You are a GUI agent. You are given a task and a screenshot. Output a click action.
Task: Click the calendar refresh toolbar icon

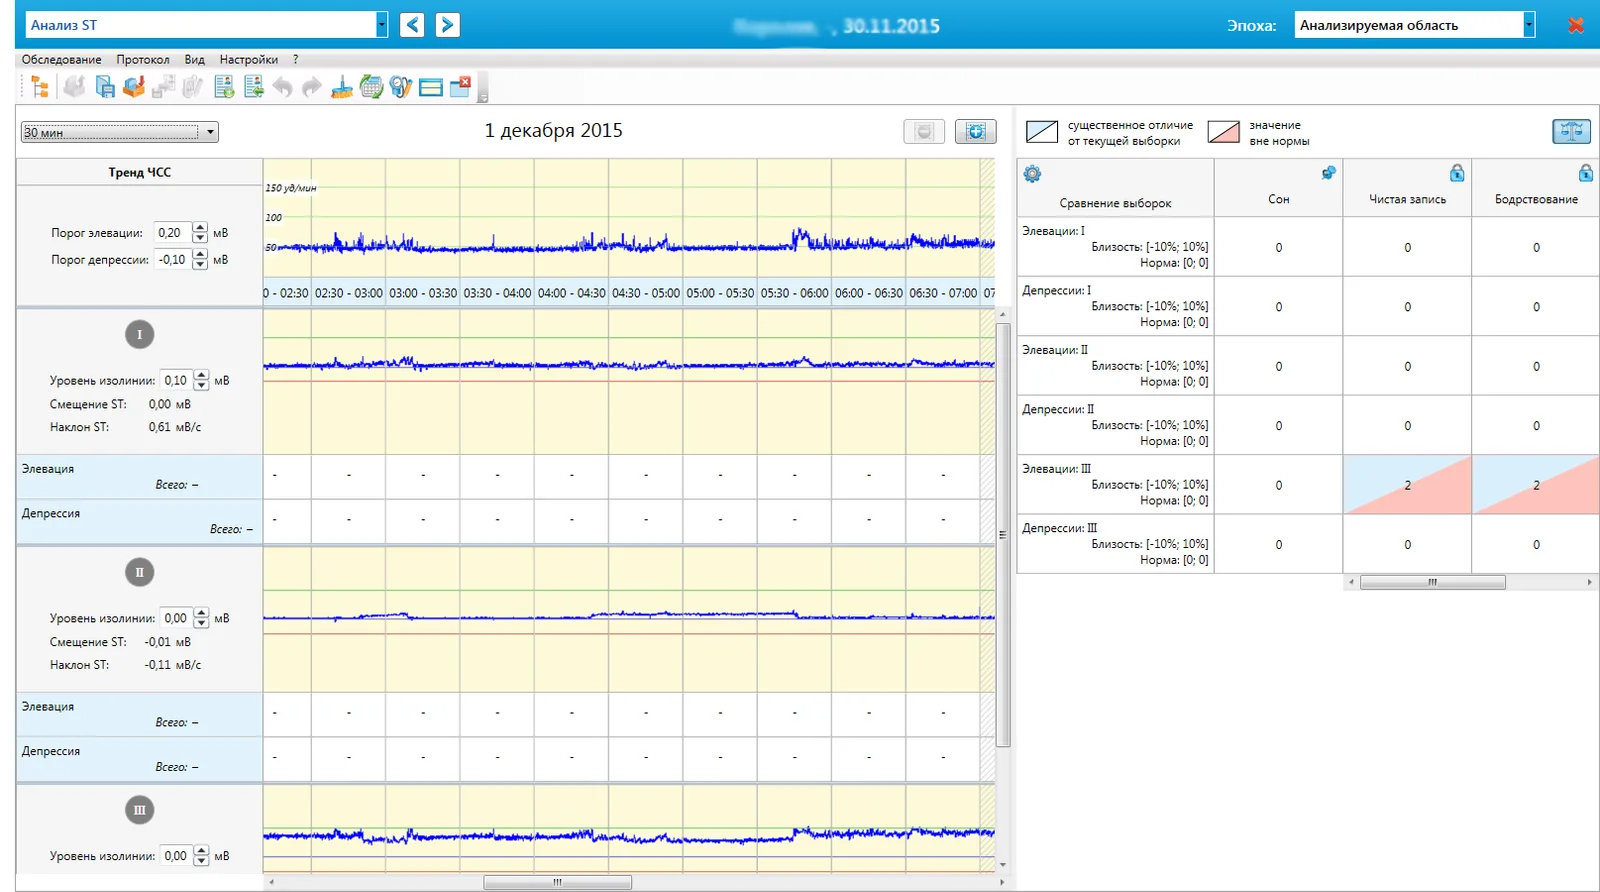tap(372, 87)
